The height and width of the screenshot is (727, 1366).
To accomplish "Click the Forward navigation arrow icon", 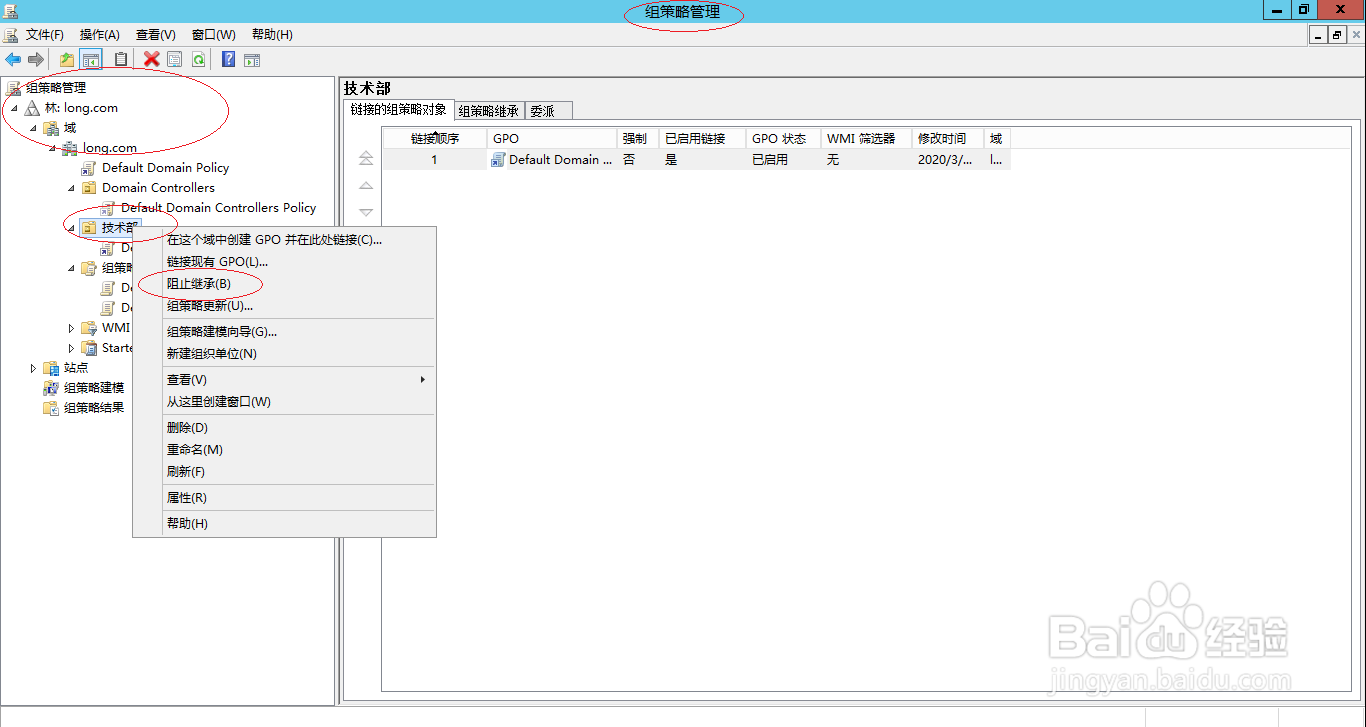I will (35, 59).
